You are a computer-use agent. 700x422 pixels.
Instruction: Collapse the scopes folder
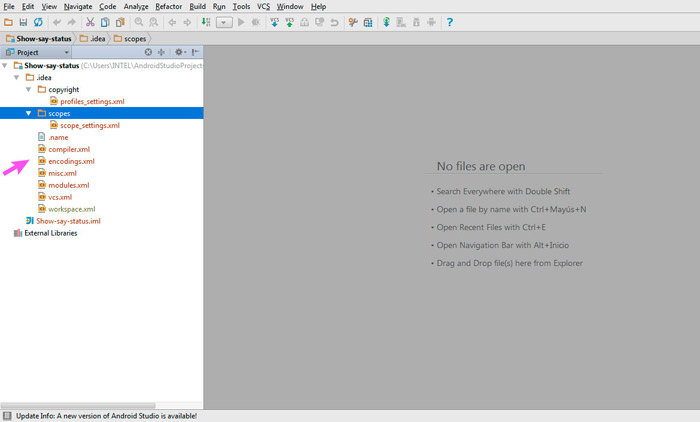[28, 113]
